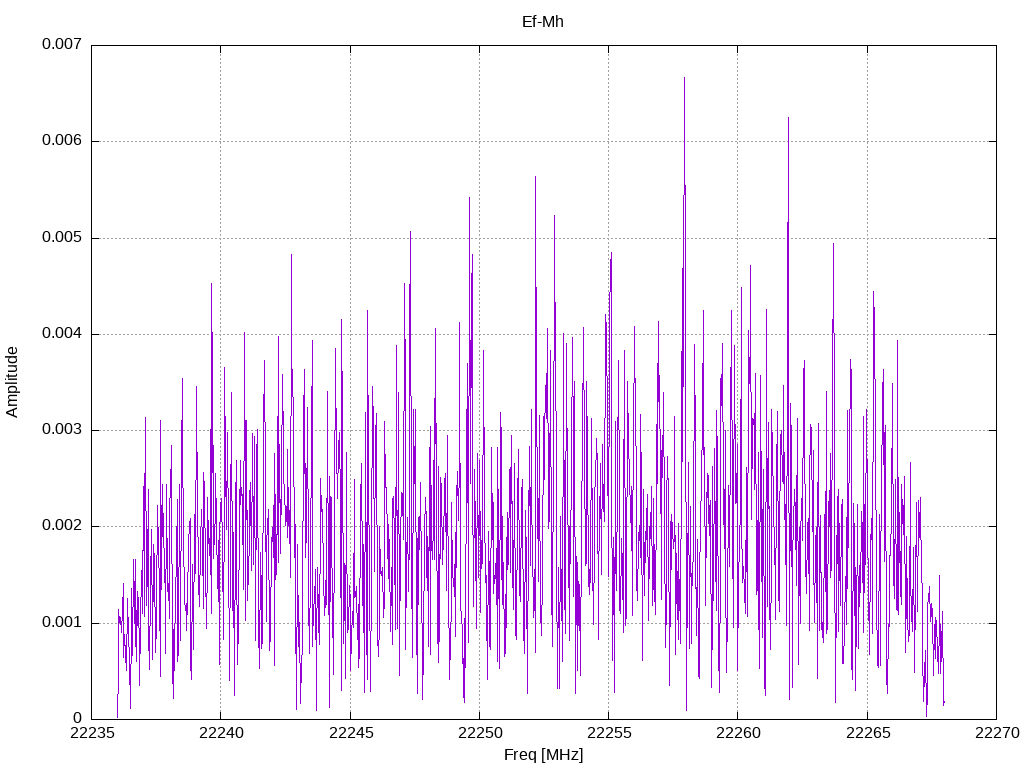Click the second-tallest peak near 22262 MHz
This screenshot has height=768, width=1024.
point(788,120)
